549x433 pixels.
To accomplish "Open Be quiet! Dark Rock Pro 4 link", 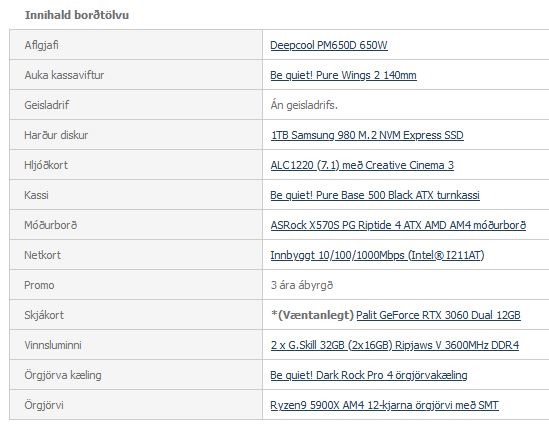I will coord(369,375).
